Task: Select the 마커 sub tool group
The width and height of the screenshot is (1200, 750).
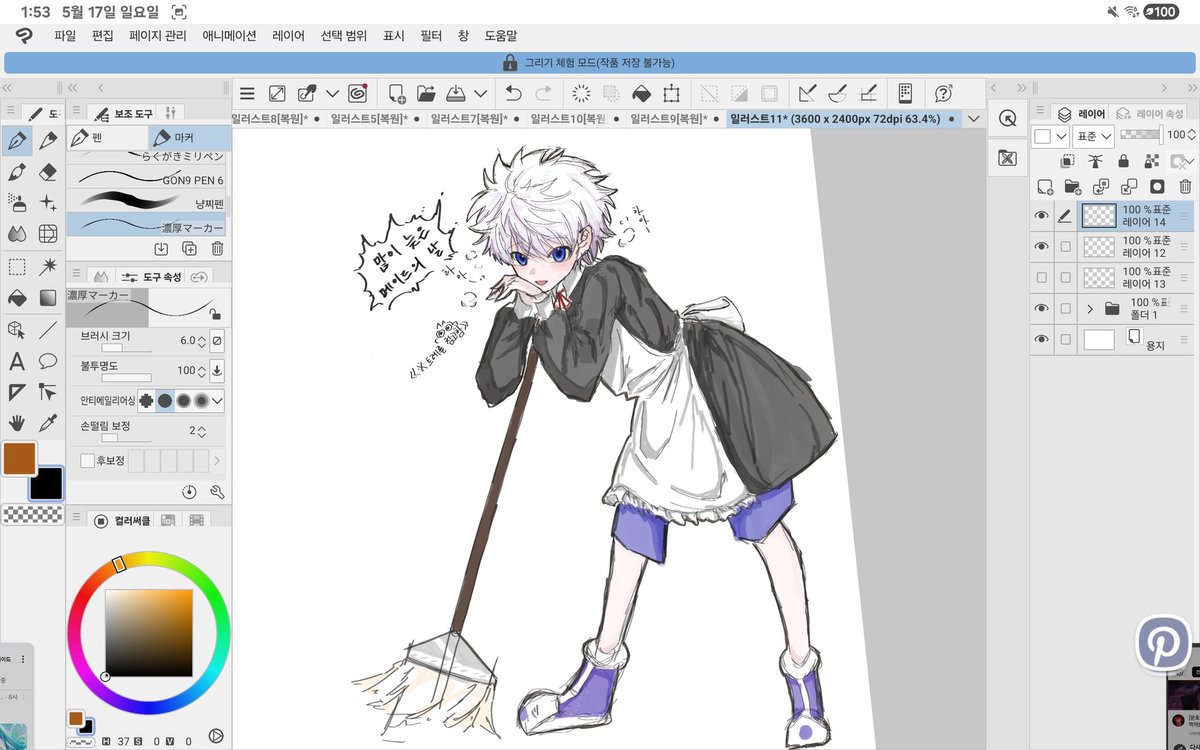Action: (x=189, y=138)
